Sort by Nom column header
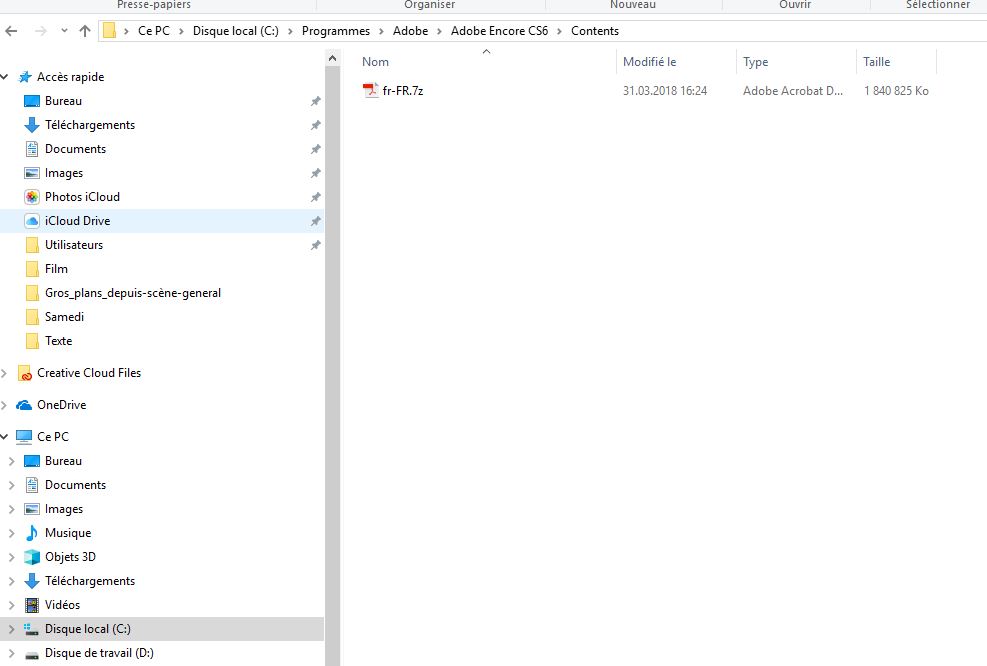The width and height of the screenshot is (987, 666). click(x=375, y=62)
